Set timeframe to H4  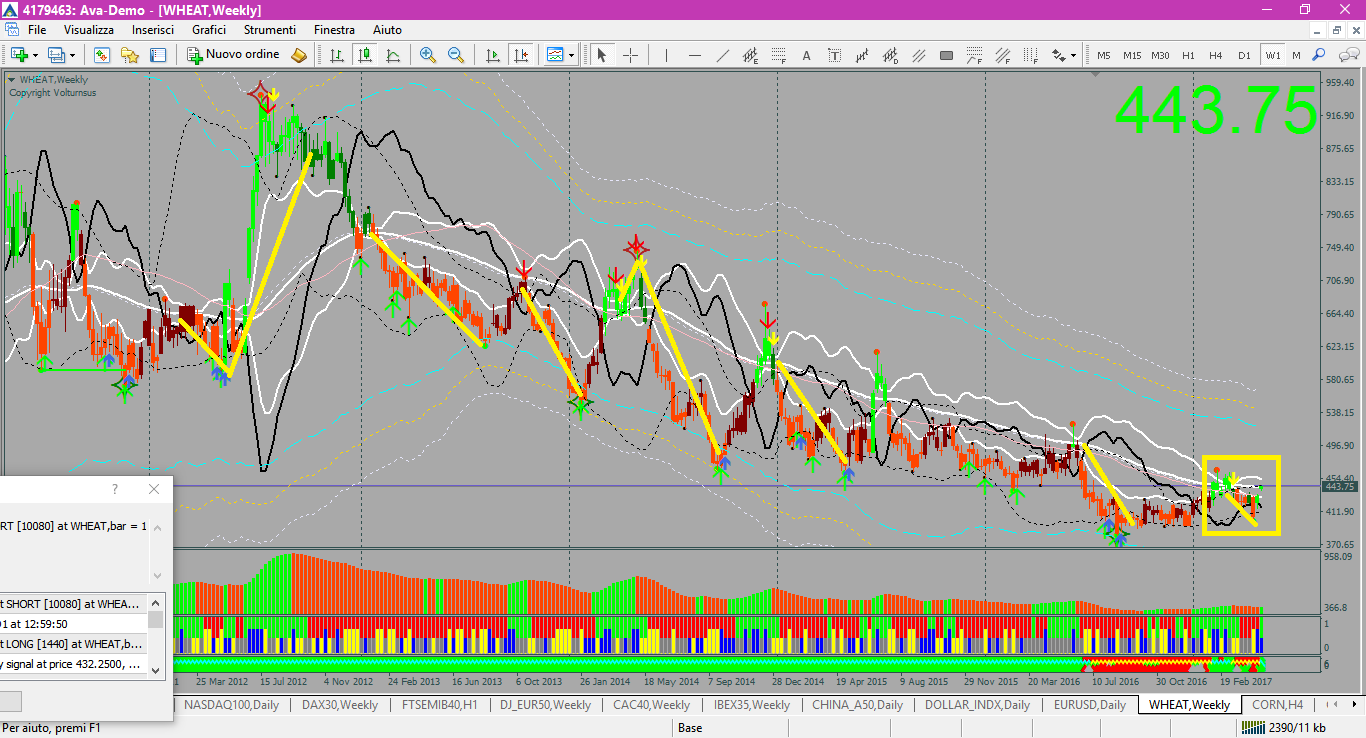(1216, 55)
